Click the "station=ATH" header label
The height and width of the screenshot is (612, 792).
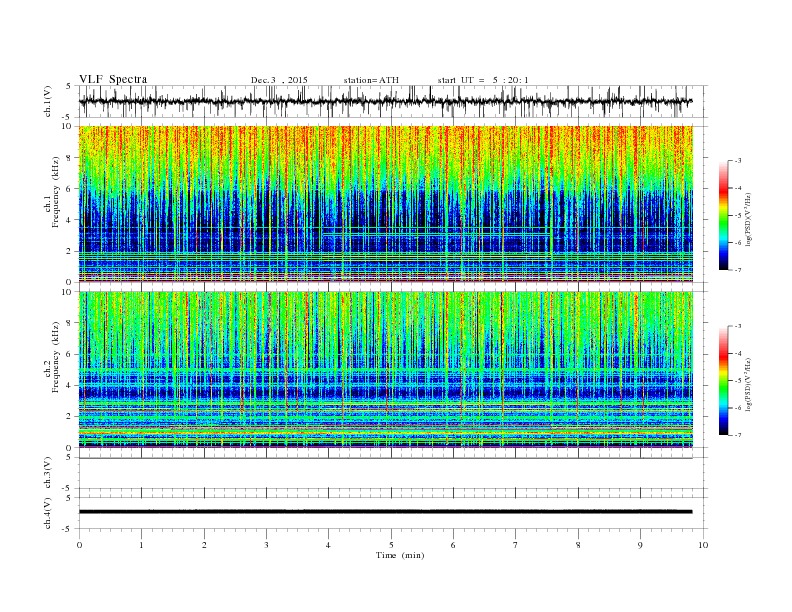[371, 80]
